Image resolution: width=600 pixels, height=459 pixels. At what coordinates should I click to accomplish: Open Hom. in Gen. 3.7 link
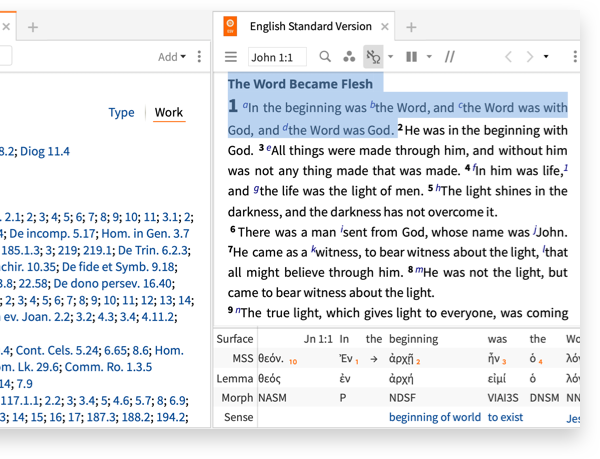point(145,234)
